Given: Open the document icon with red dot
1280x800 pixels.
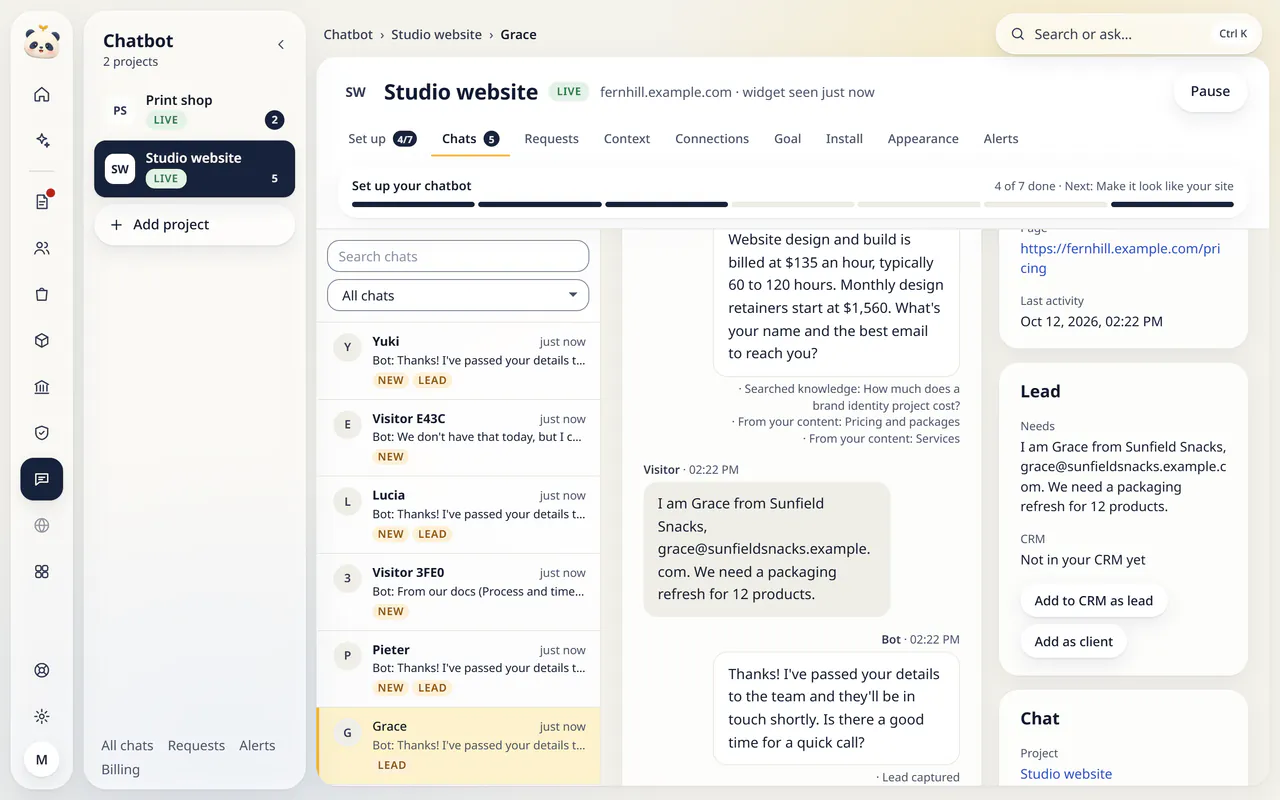Looking at the screenshot, I should click(x=42, y=202).
